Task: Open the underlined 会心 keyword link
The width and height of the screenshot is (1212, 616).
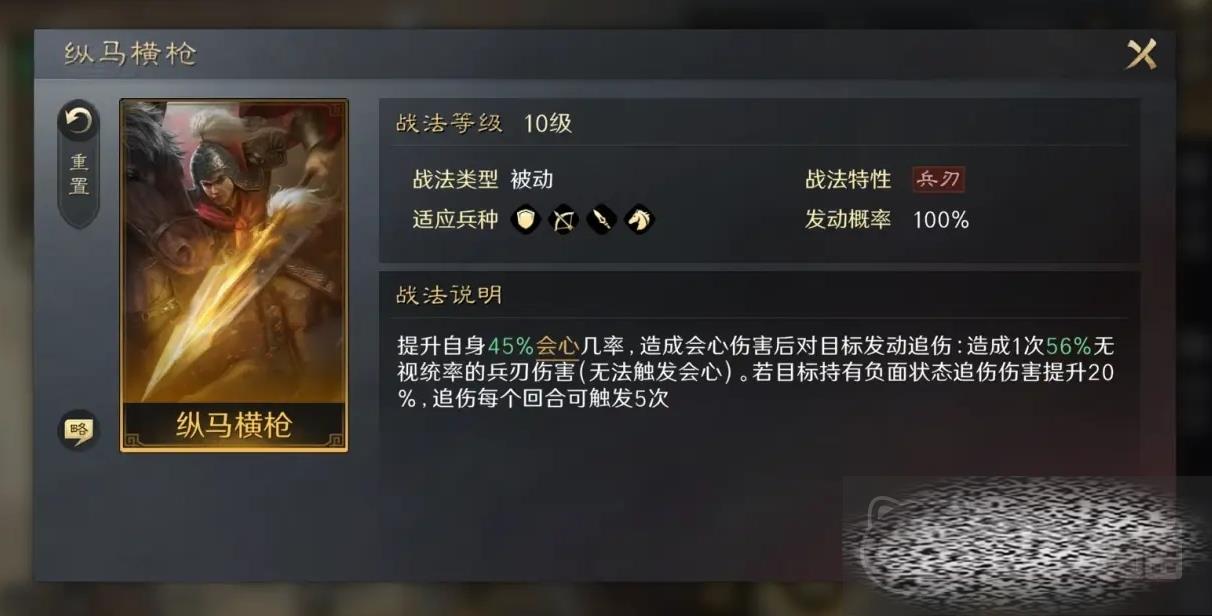Action: [x=558, y=347]
